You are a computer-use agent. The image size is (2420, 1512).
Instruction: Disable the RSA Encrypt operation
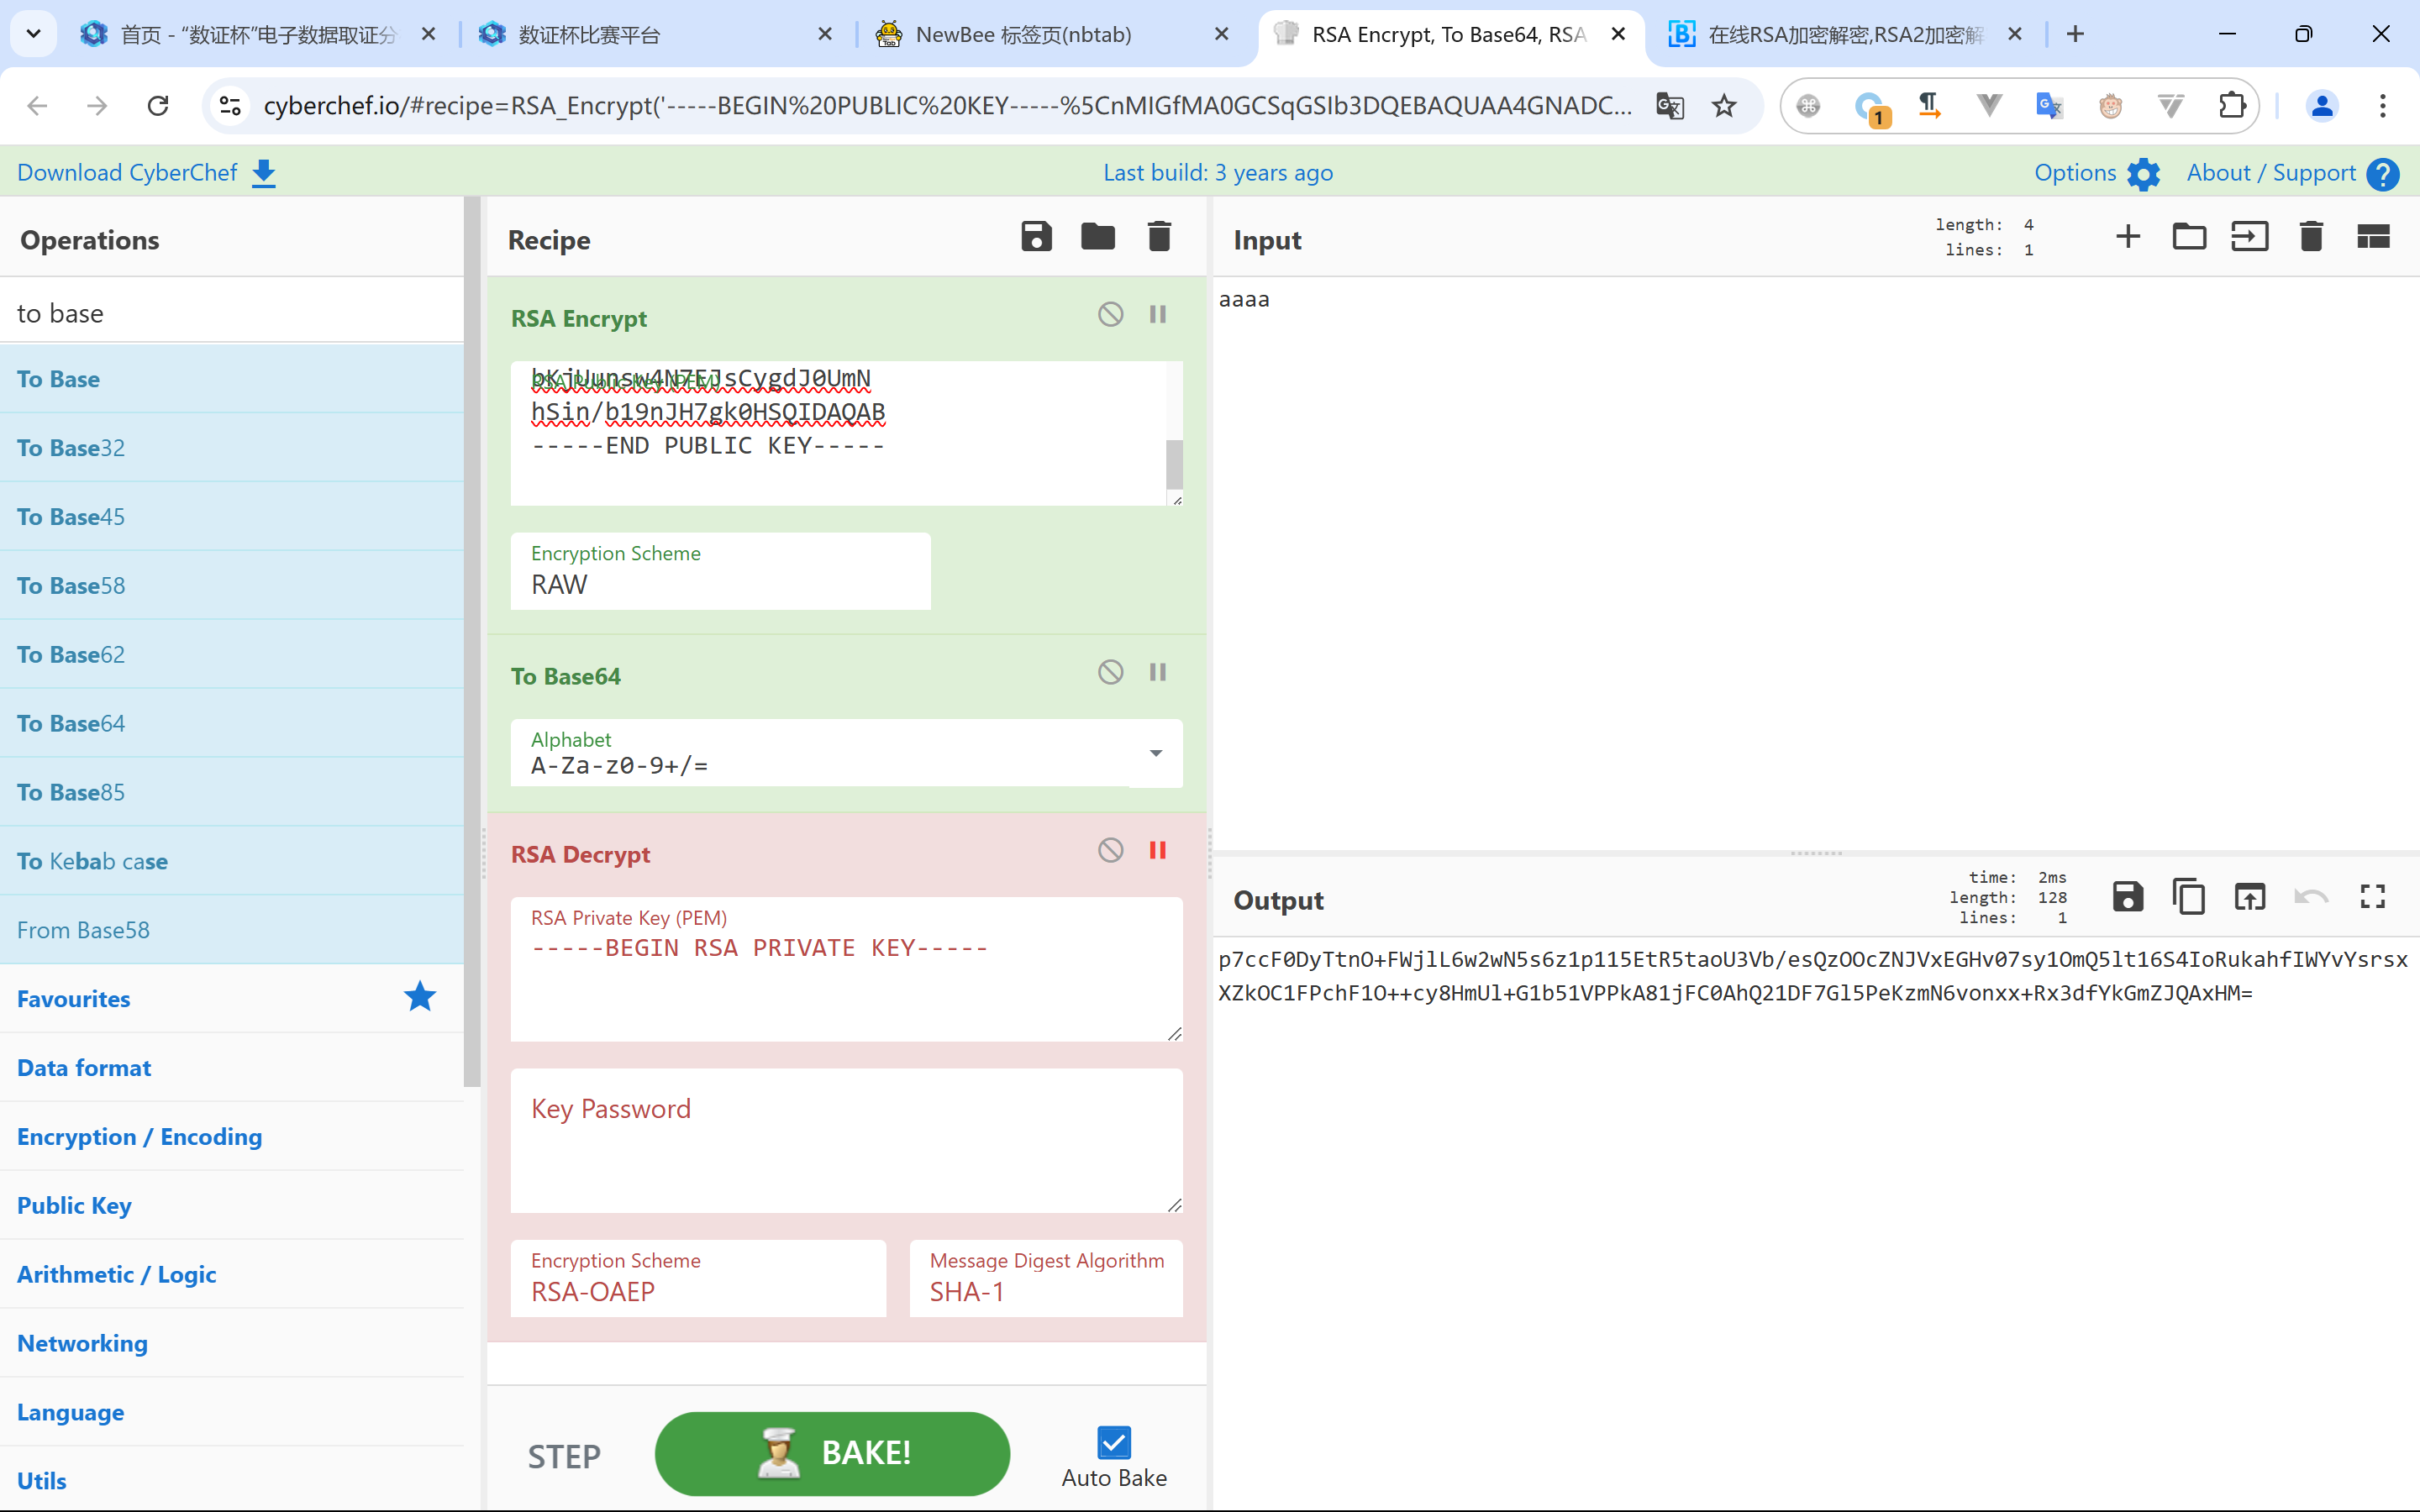click(1110, 315)
